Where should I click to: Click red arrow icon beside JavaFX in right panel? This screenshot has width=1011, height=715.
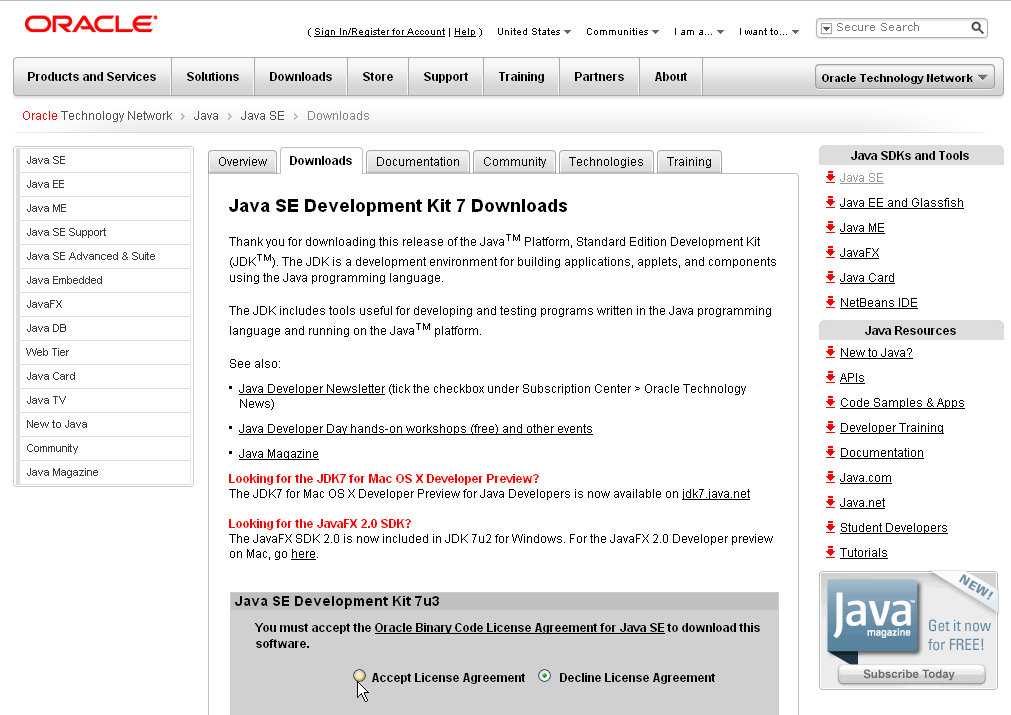click(x=830, y=253)
